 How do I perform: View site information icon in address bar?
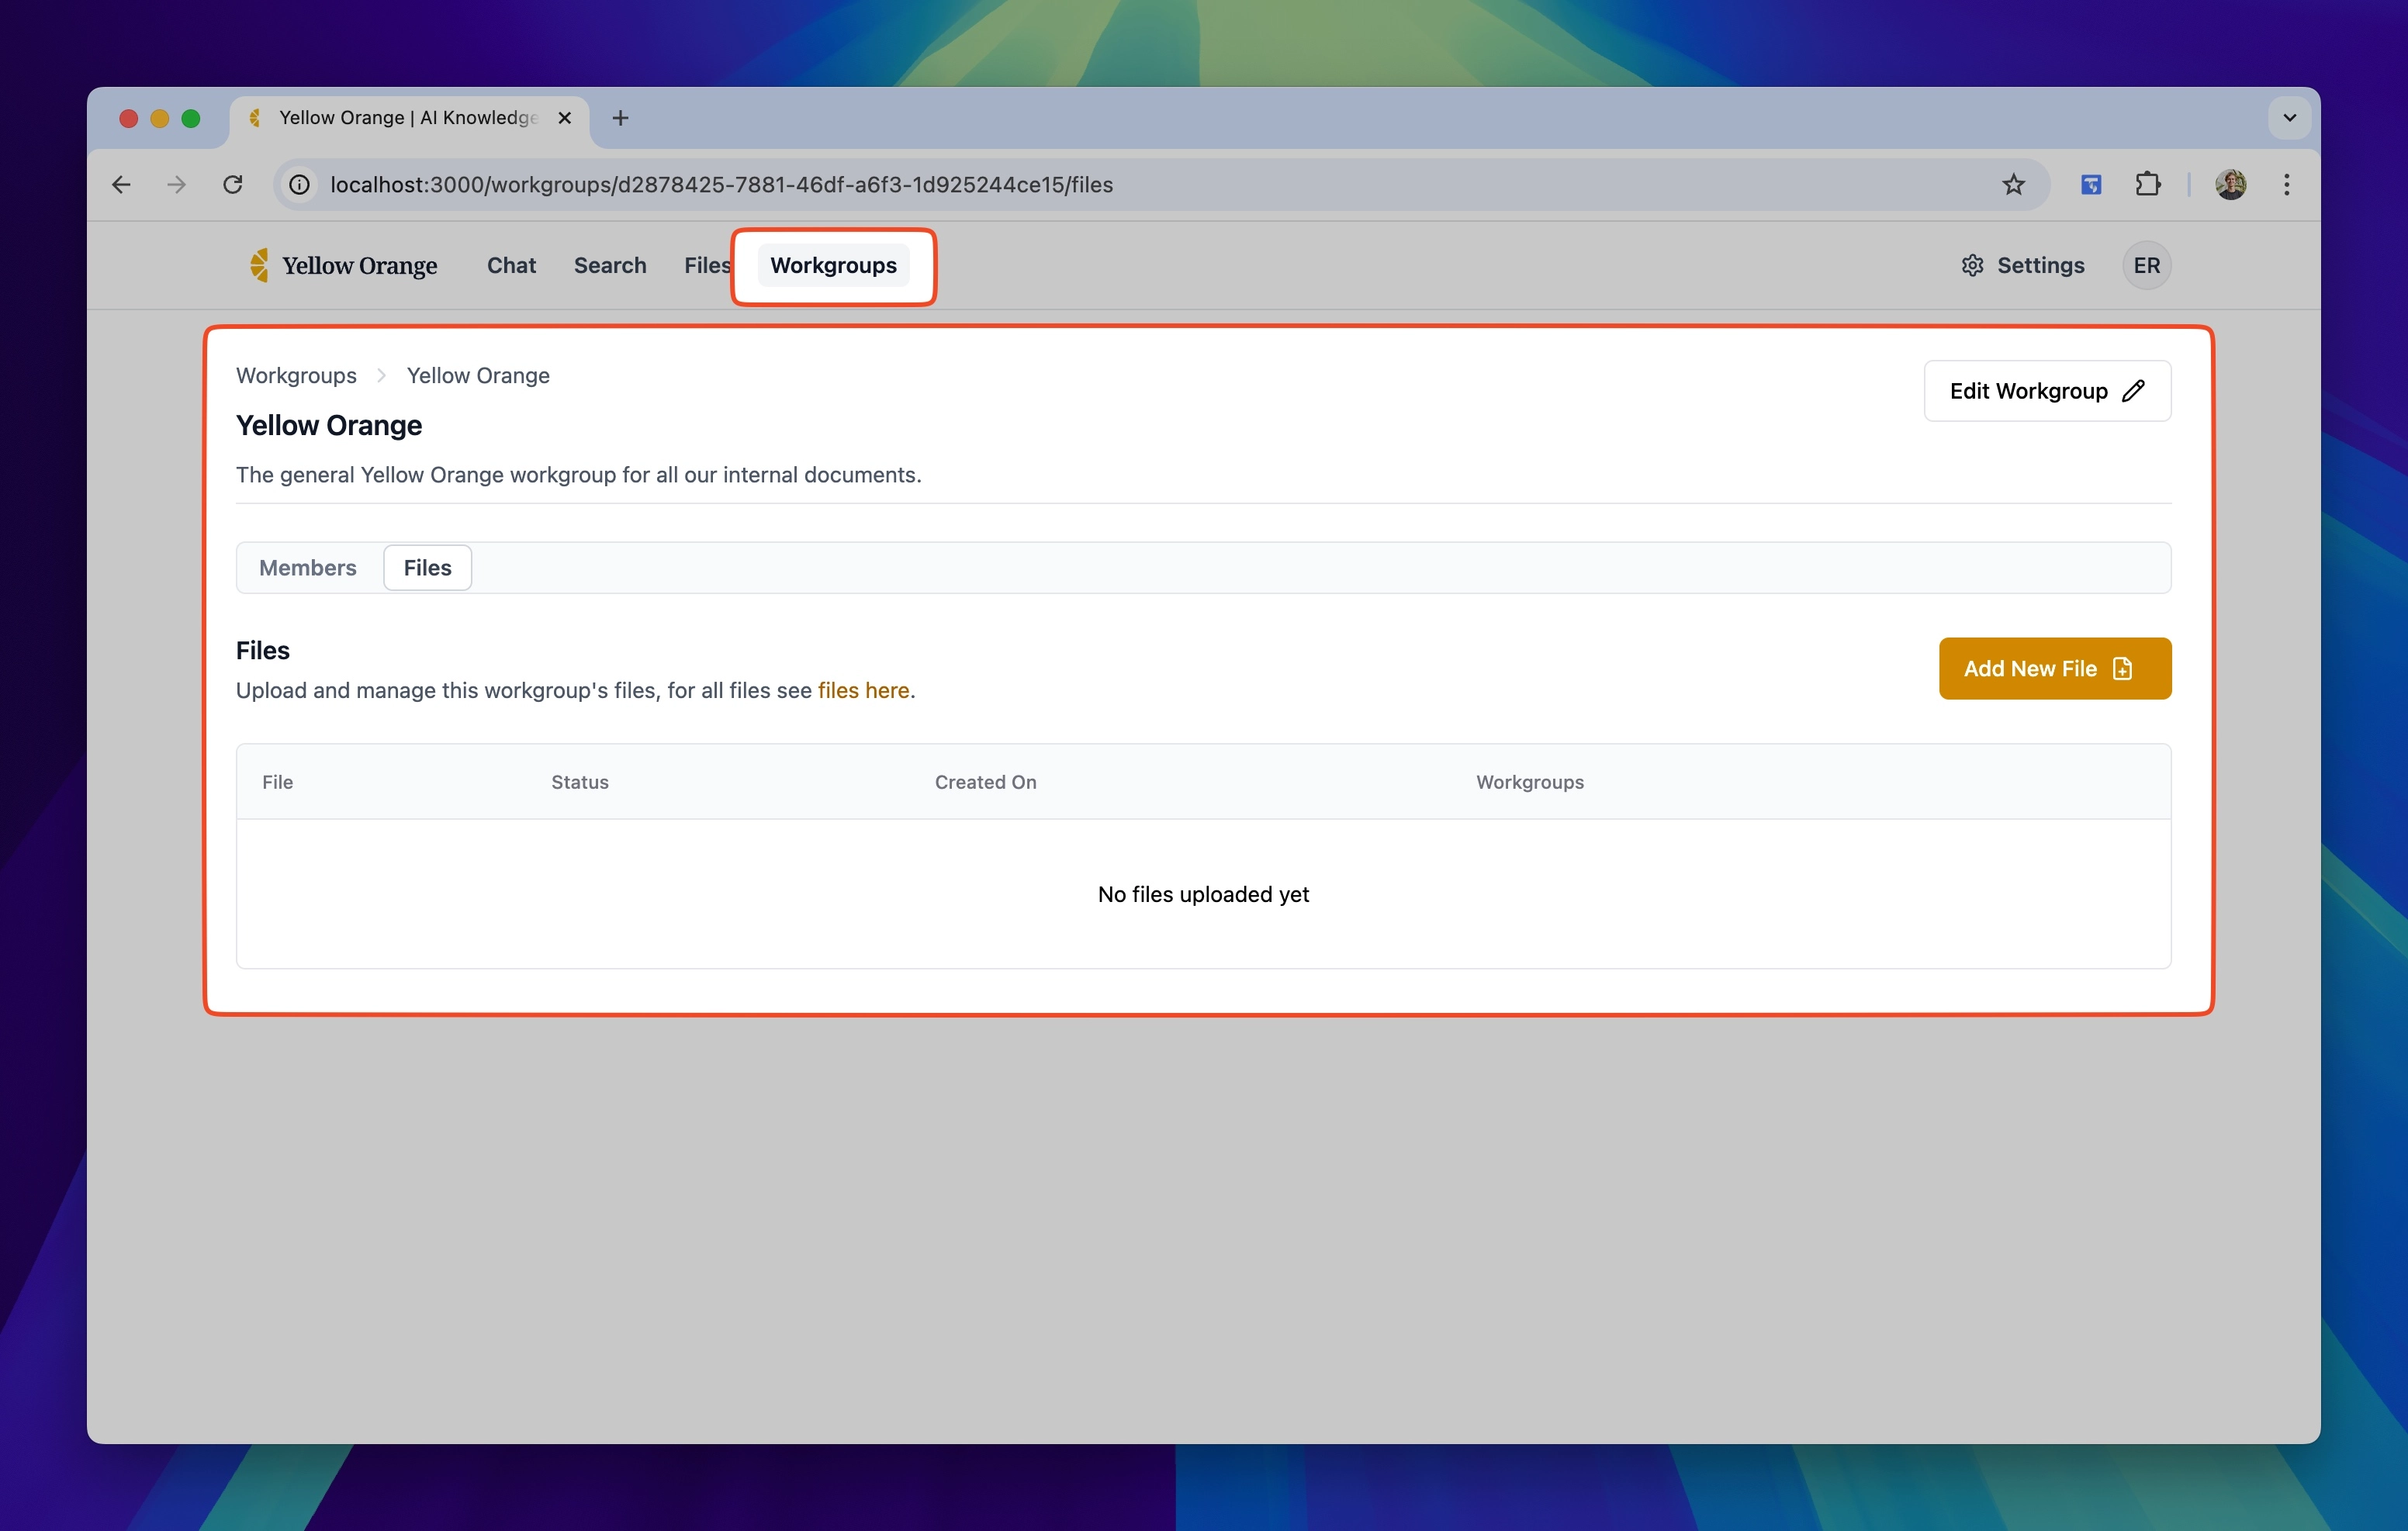299,184
